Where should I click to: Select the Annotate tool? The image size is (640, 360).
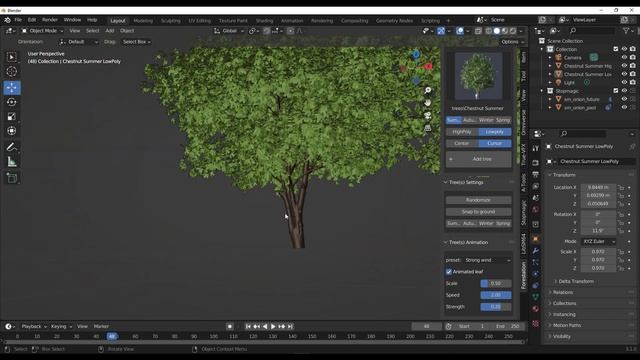pos(12,147)
